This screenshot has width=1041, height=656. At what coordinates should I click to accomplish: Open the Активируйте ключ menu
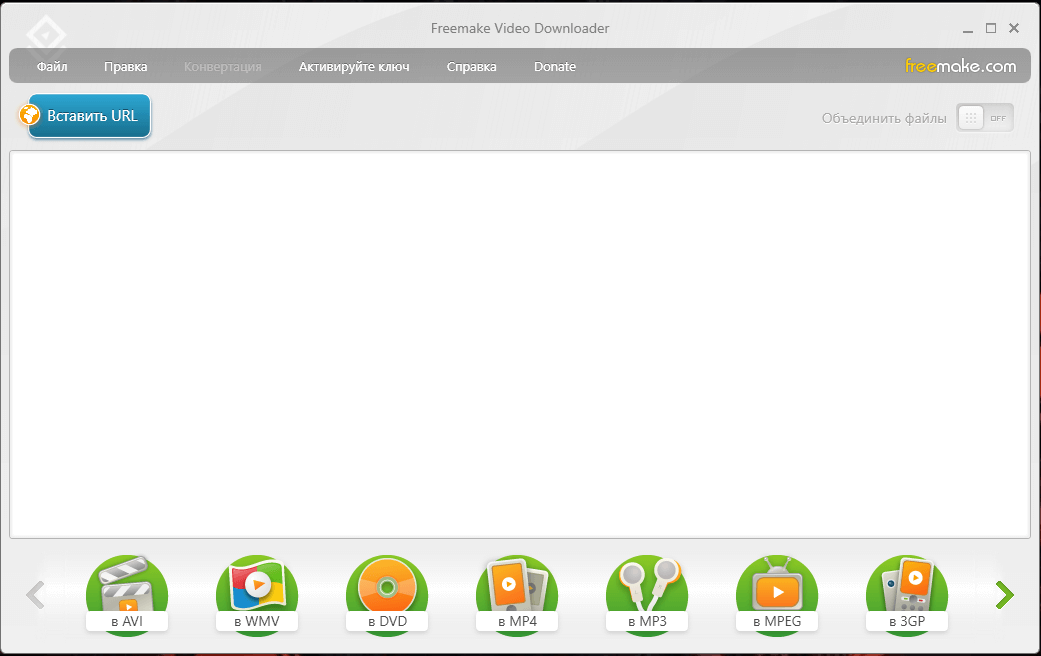click(x=354, y=66)
